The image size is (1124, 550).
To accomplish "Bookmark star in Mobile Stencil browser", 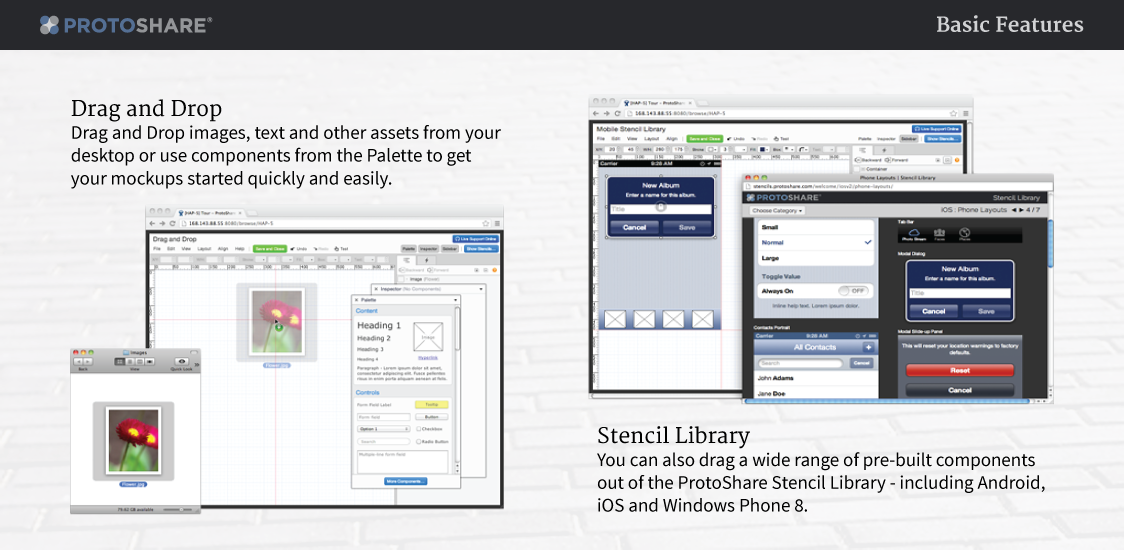I will pyautogui.click(x=953, y=113).
